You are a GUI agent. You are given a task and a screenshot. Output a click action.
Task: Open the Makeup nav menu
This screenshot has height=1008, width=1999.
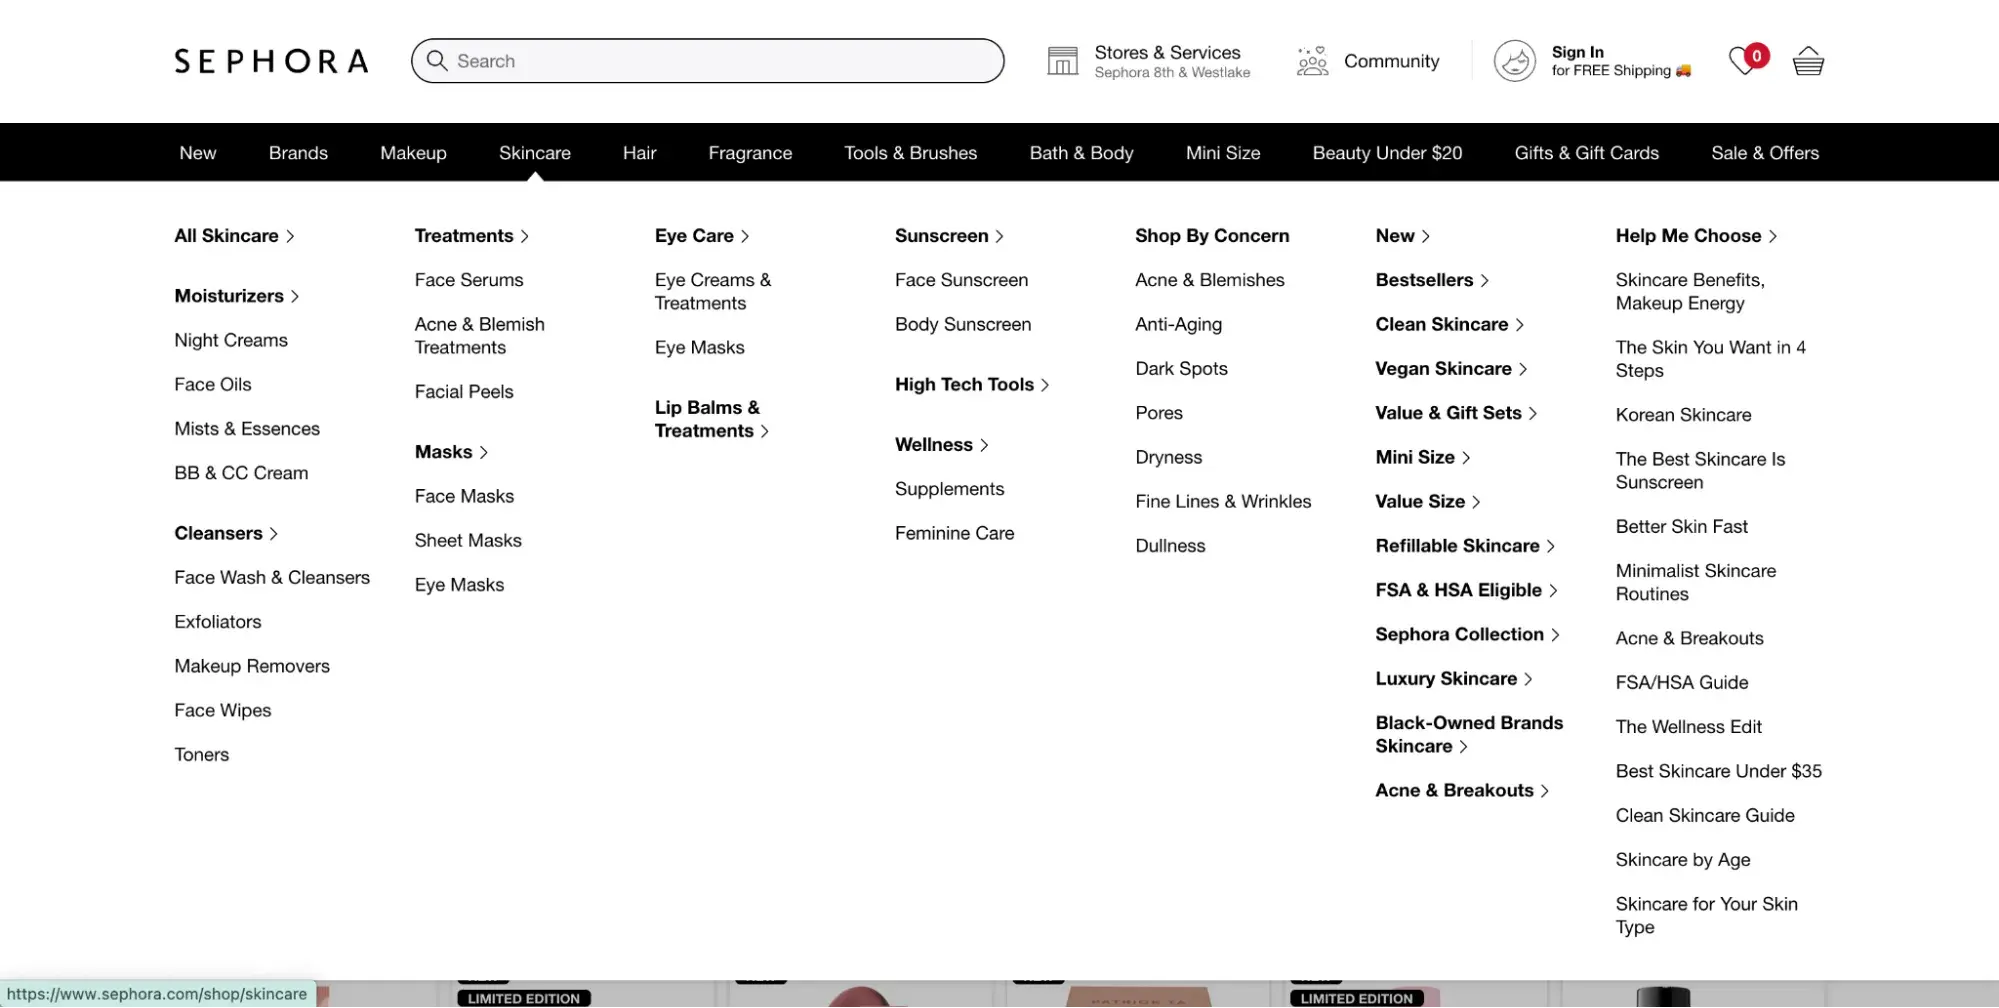point(413,153)
